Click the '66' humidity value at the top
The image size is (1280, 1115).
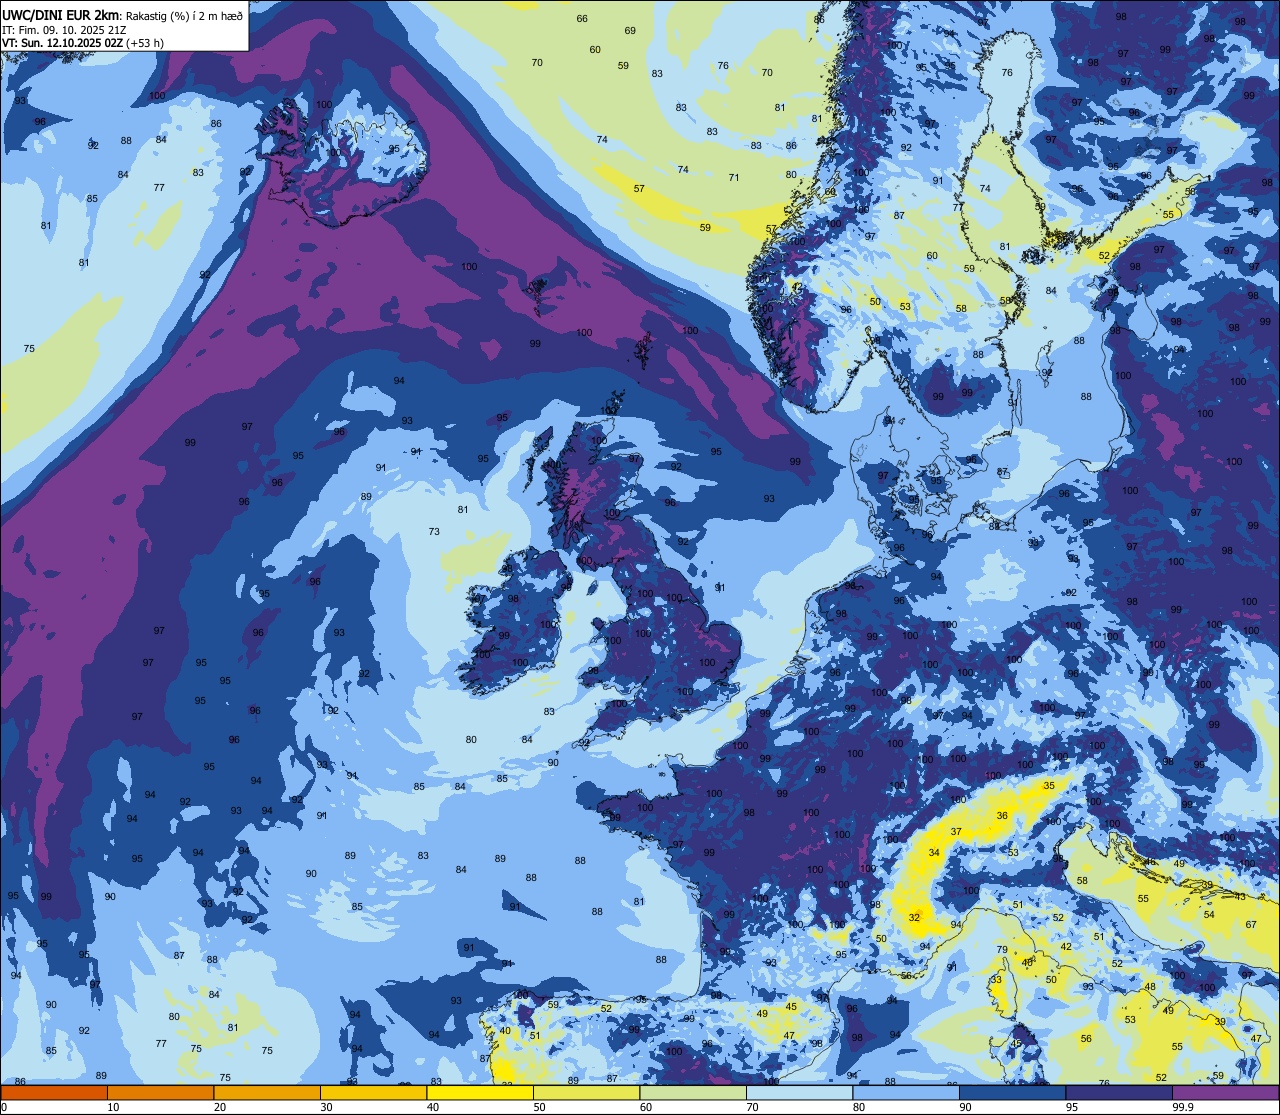point(582,19)
